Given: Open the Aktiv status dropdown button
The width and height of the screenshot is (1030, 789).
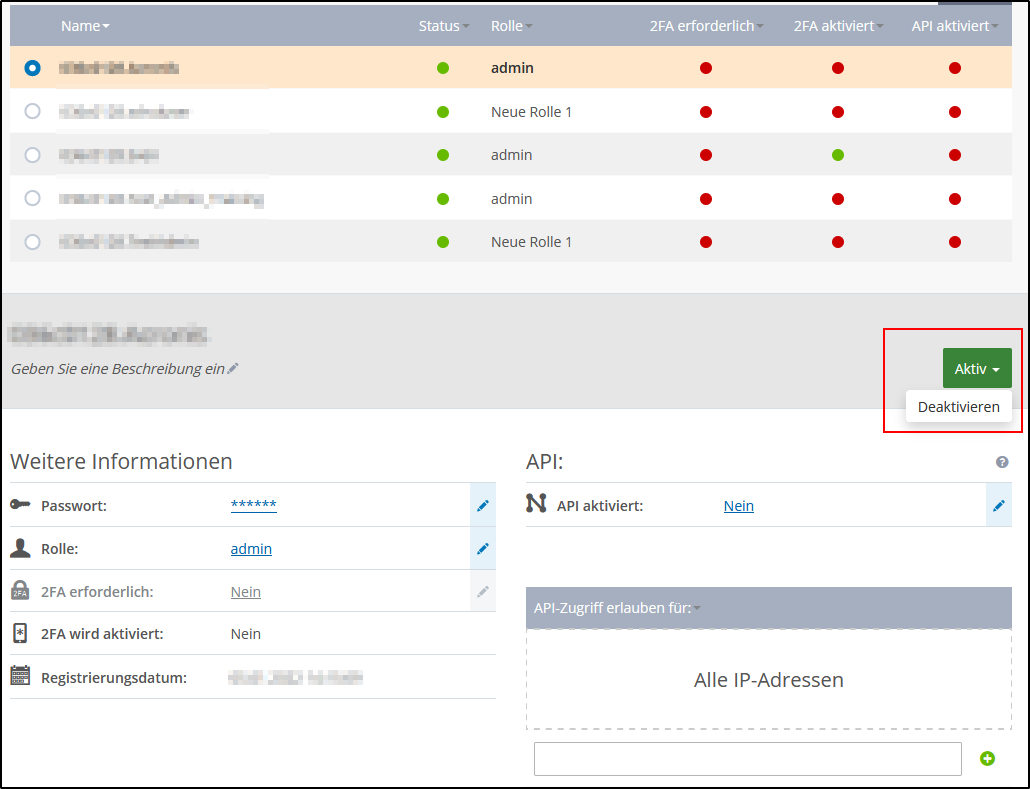Looking at the screenshot, I should 976,369.
